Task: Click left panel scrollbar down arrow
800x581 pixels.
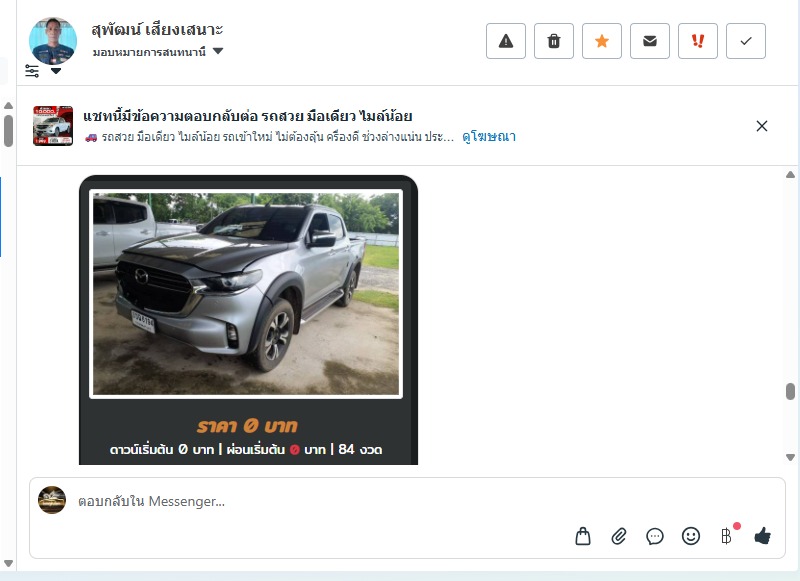Action: [x=8, y=563]
